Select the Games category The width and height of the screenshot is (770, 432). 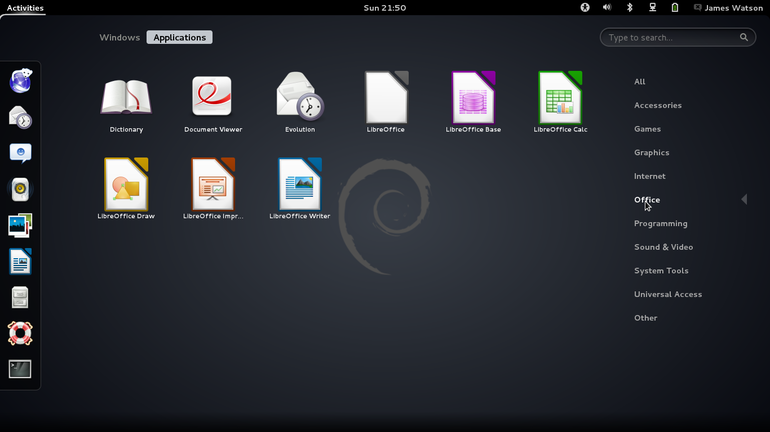tap(647, 129)
